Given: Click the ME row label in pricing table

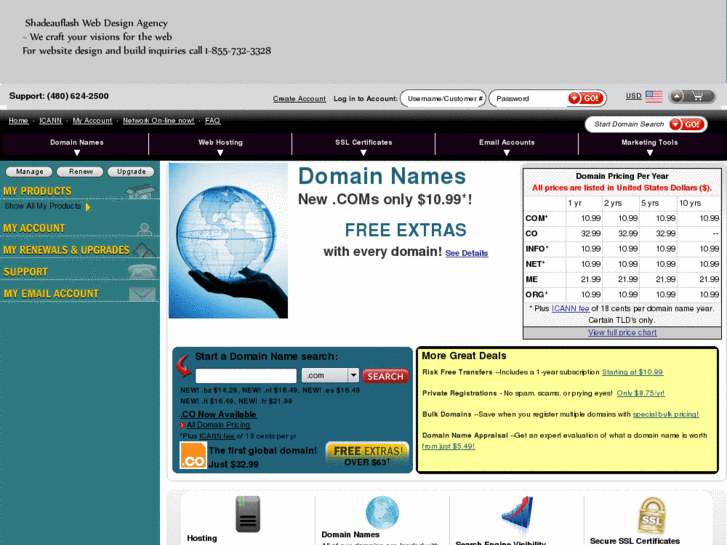Looking at the screenshot, I should point(531,280).
